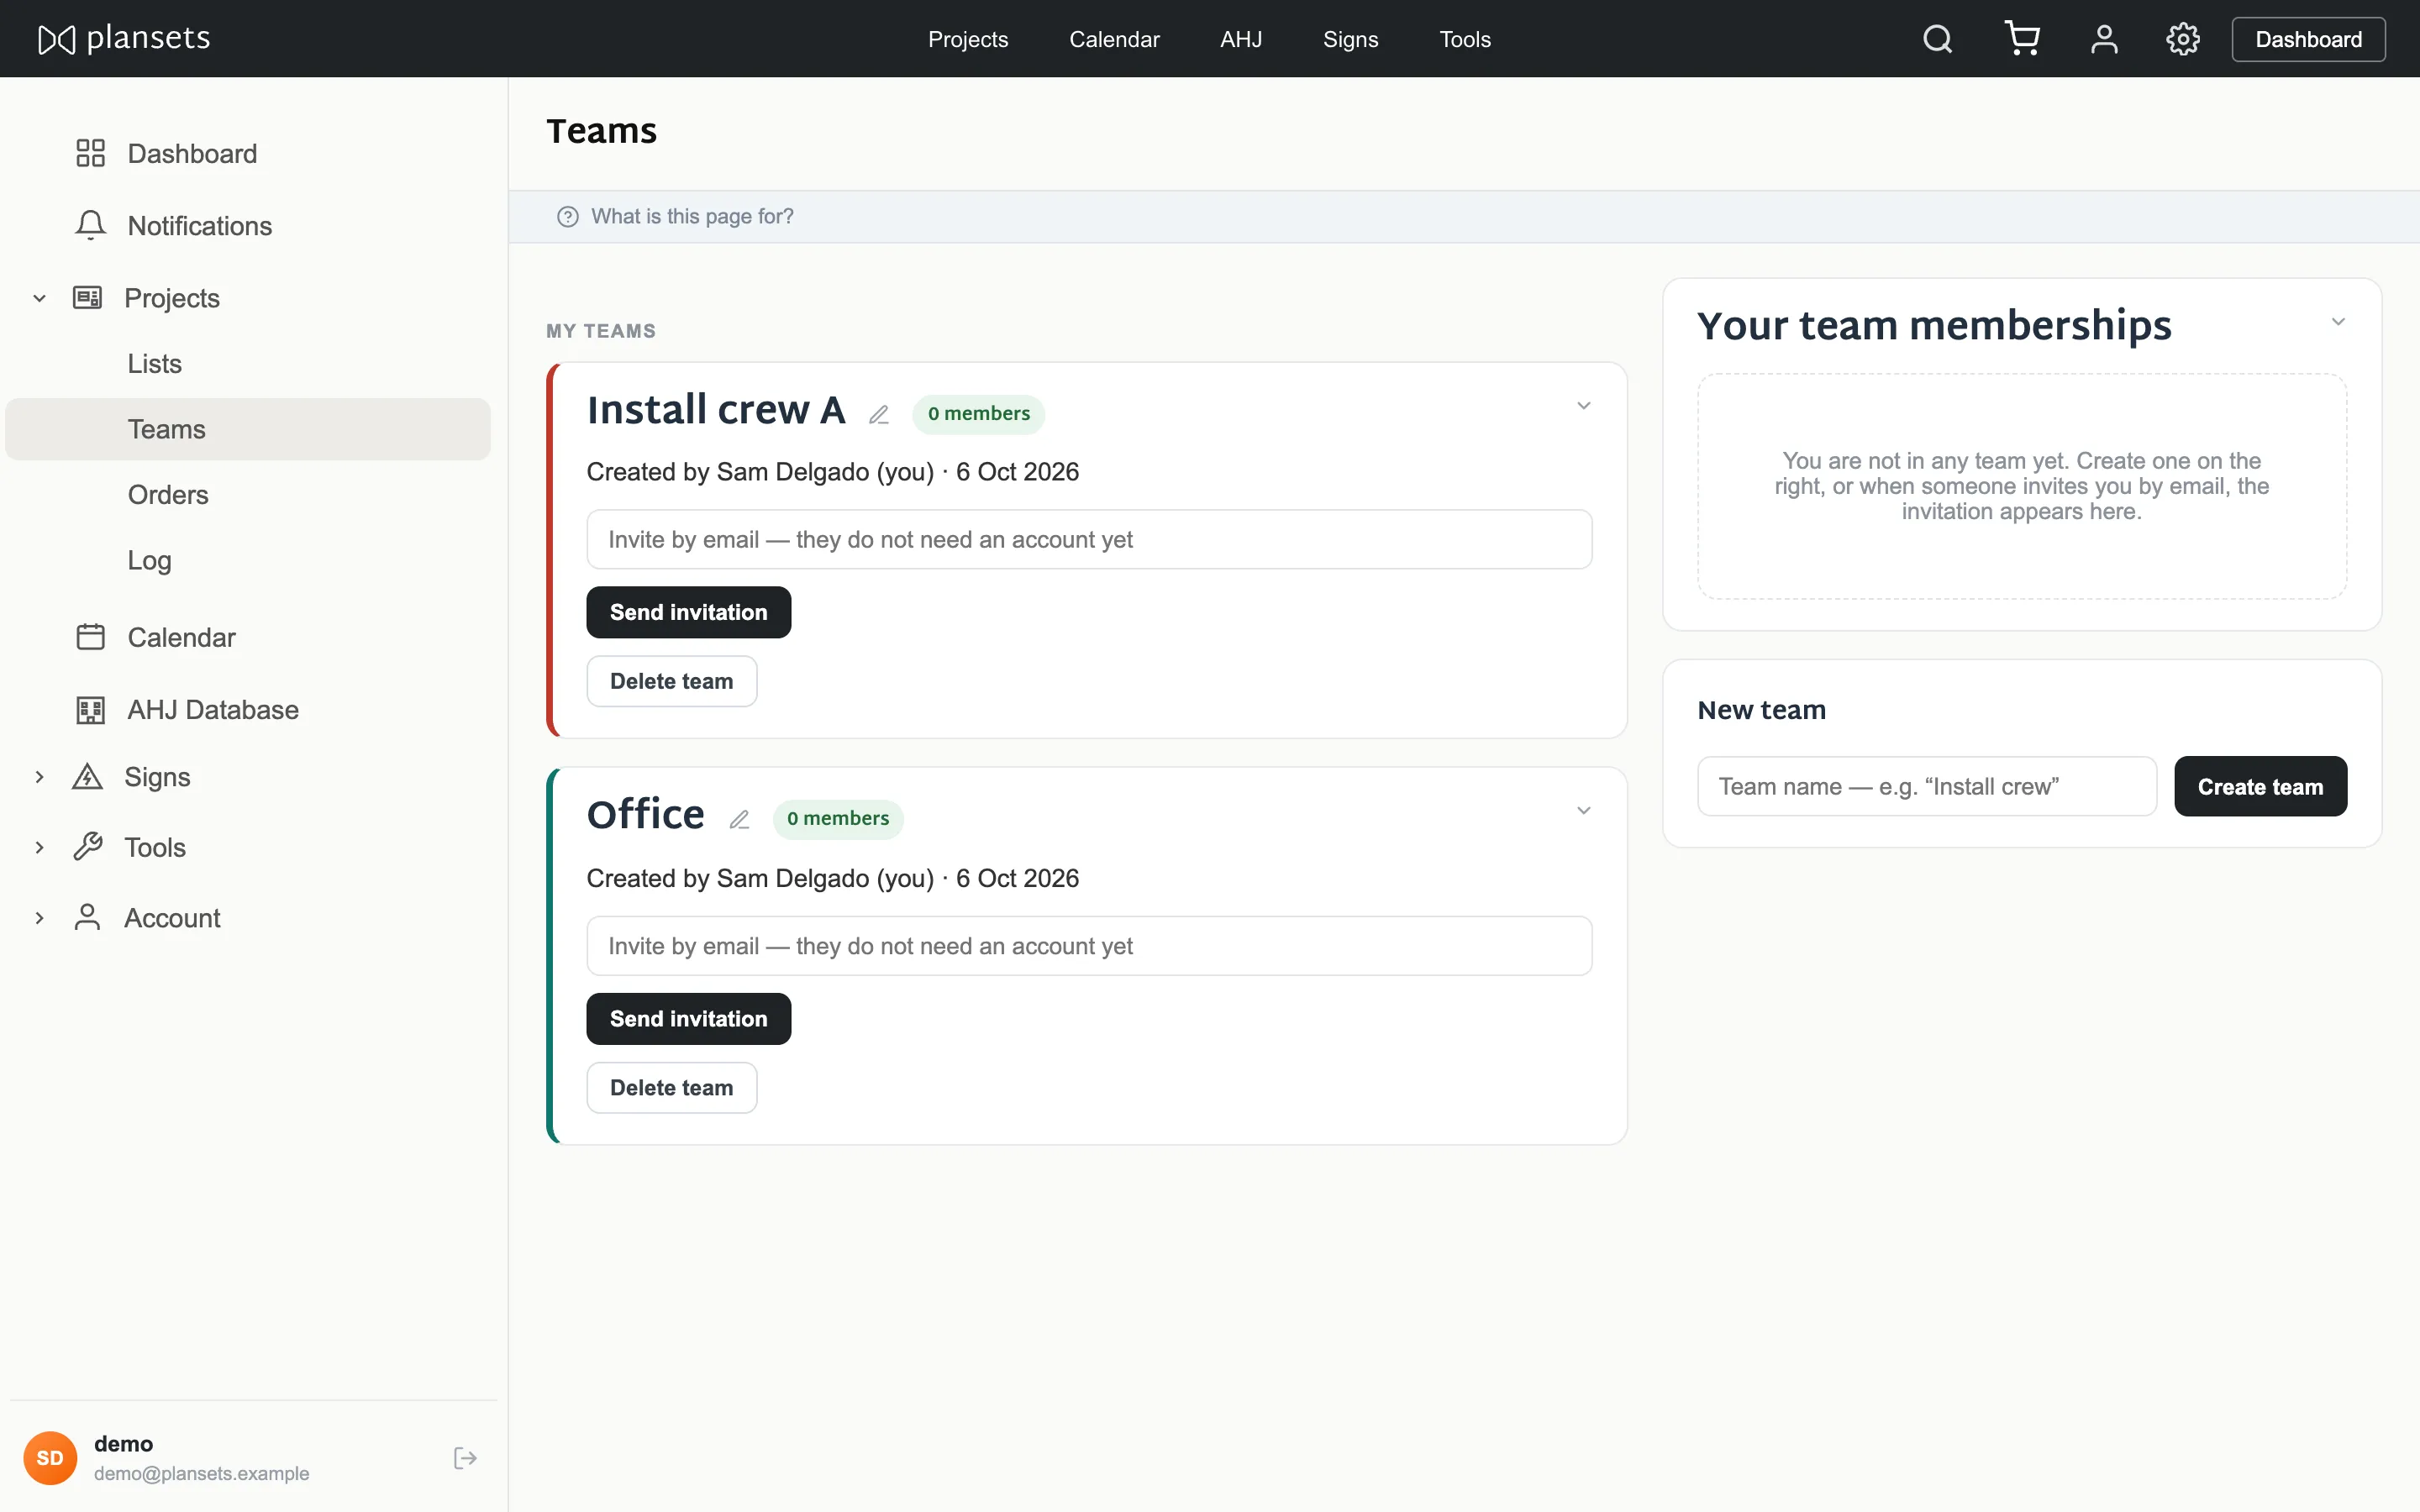Click the user profile icon in header
The image size is (2420, 1512).
pos(2104,39)
